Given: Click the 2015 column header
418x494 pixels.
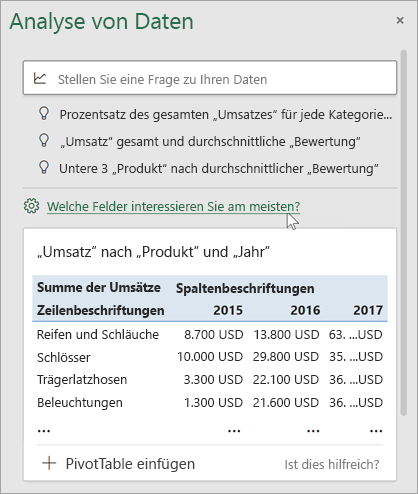Looking at the screenshot, I should click(228, 310).
